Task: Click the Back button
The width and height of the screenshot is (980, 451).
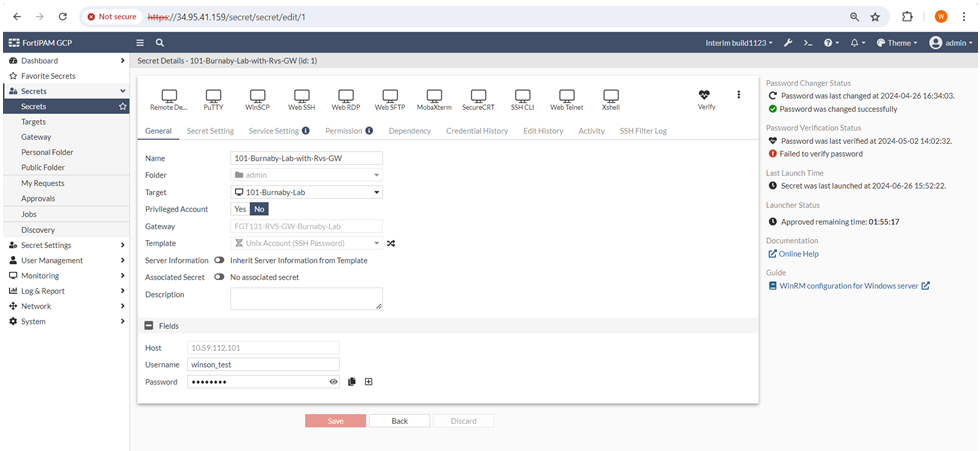Action: click(x=399, y=421)
